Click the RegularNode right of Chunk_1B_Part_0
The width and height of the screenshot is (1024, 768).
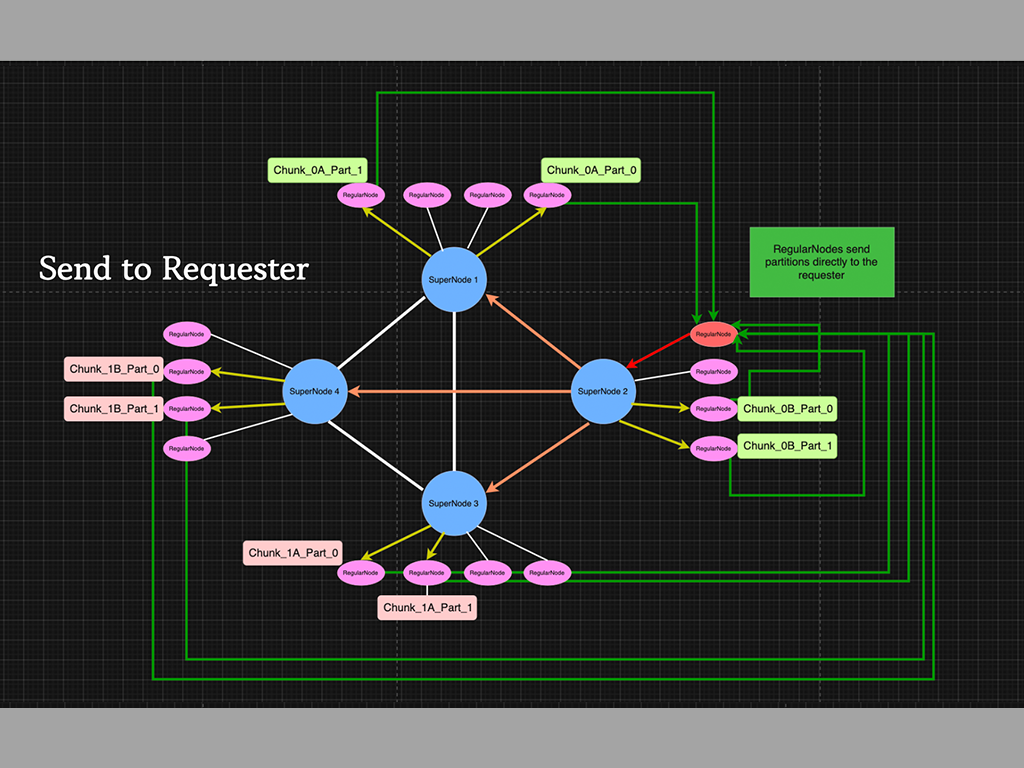(187, 371)
